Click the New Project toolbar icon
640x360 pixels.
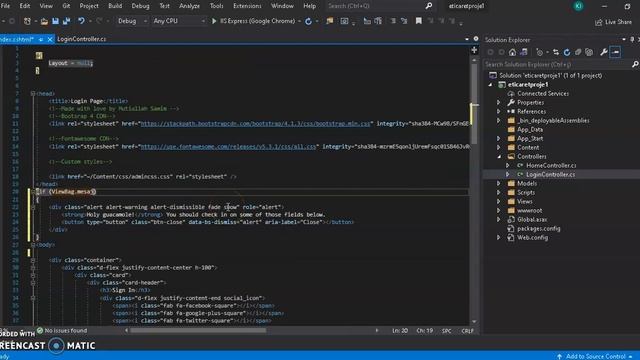click(x=27, y=21)
